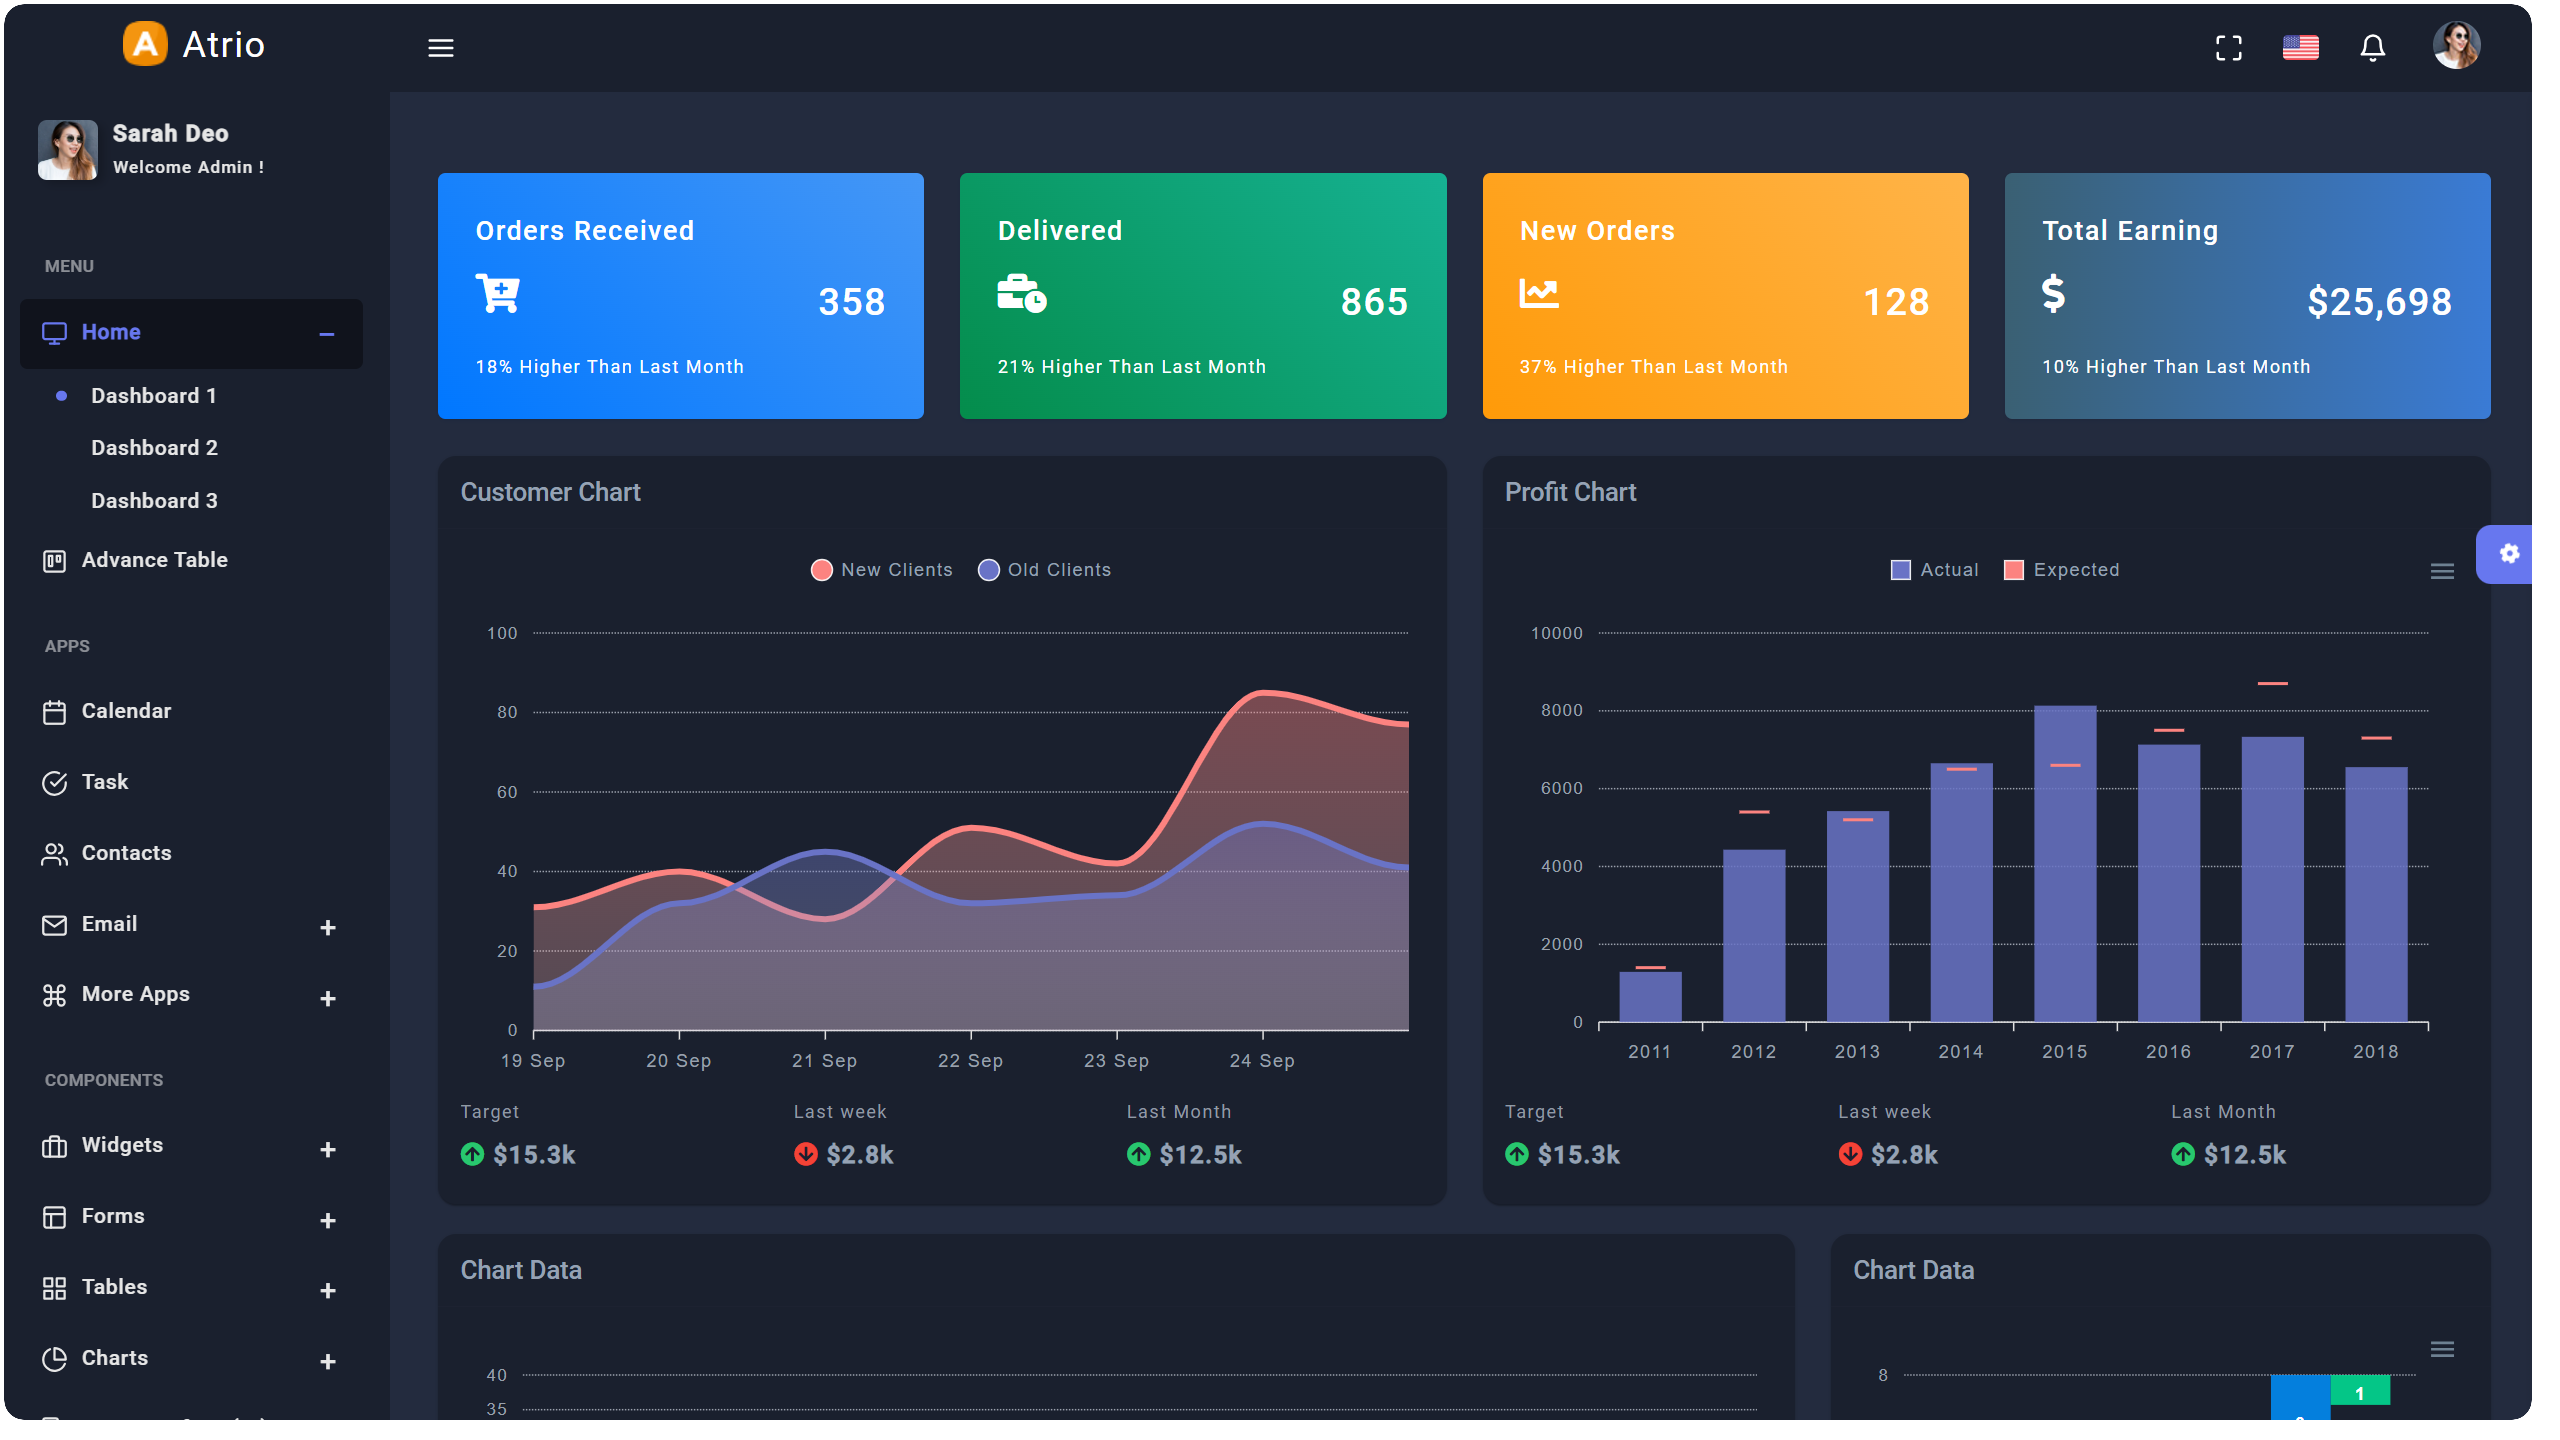
Task: Open the Task page
Action: pyautogui.click(x=104, y=781)
